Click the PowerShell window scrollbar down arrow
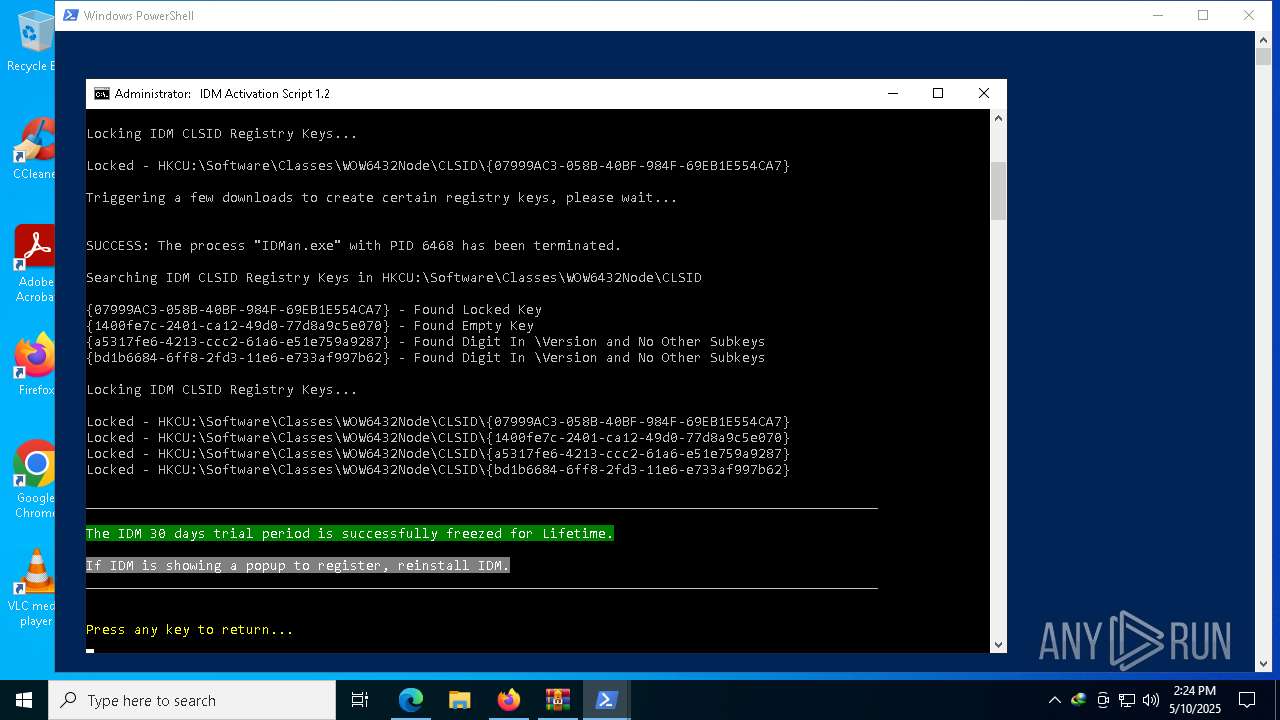 (x=1264, y=663)
